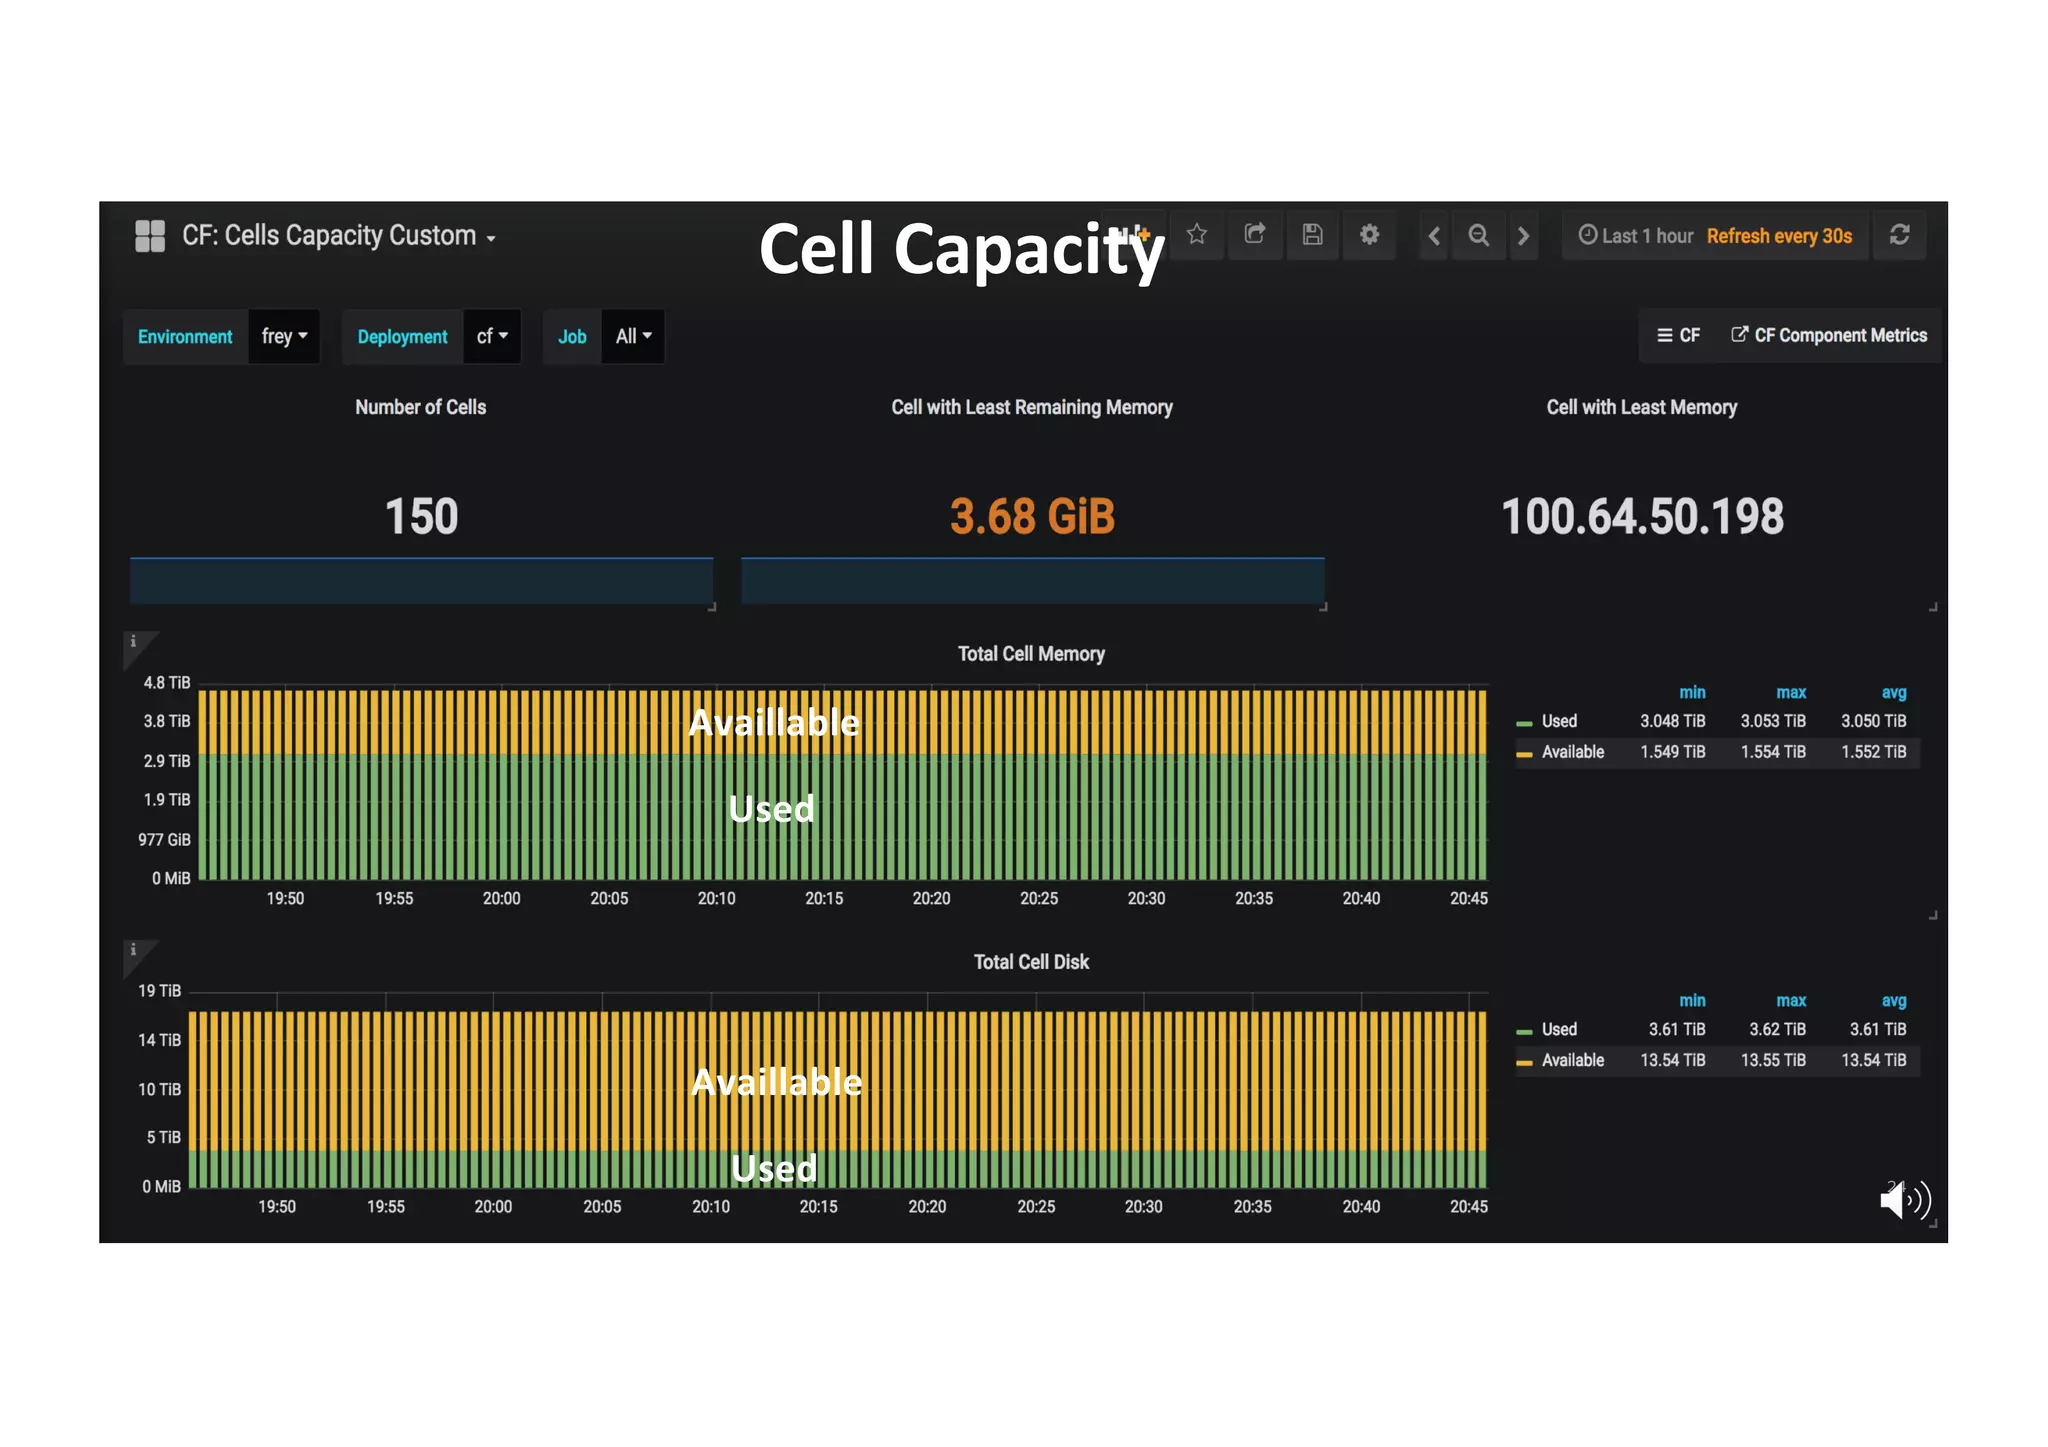Follow the CF Component Metrics link
Screen dimensions: 2048x1447
pos(1829,336)
